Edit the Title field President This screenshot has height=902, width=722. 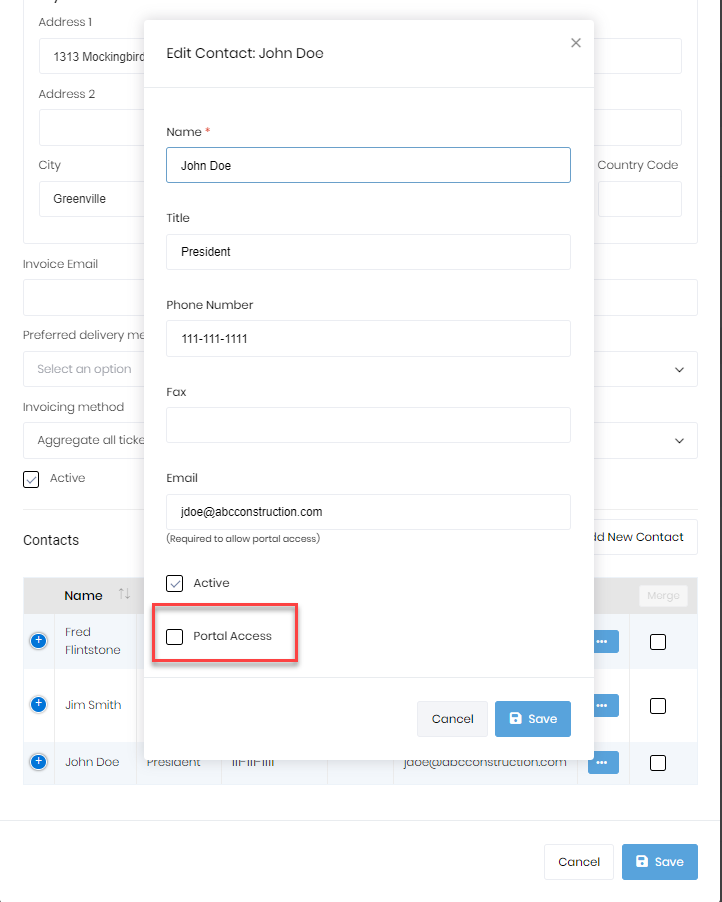[x=368, y=252]
